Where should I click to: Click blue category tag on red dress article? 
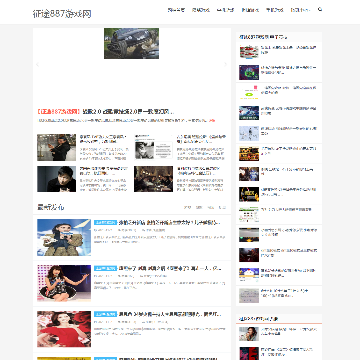(x=105, y=314)
